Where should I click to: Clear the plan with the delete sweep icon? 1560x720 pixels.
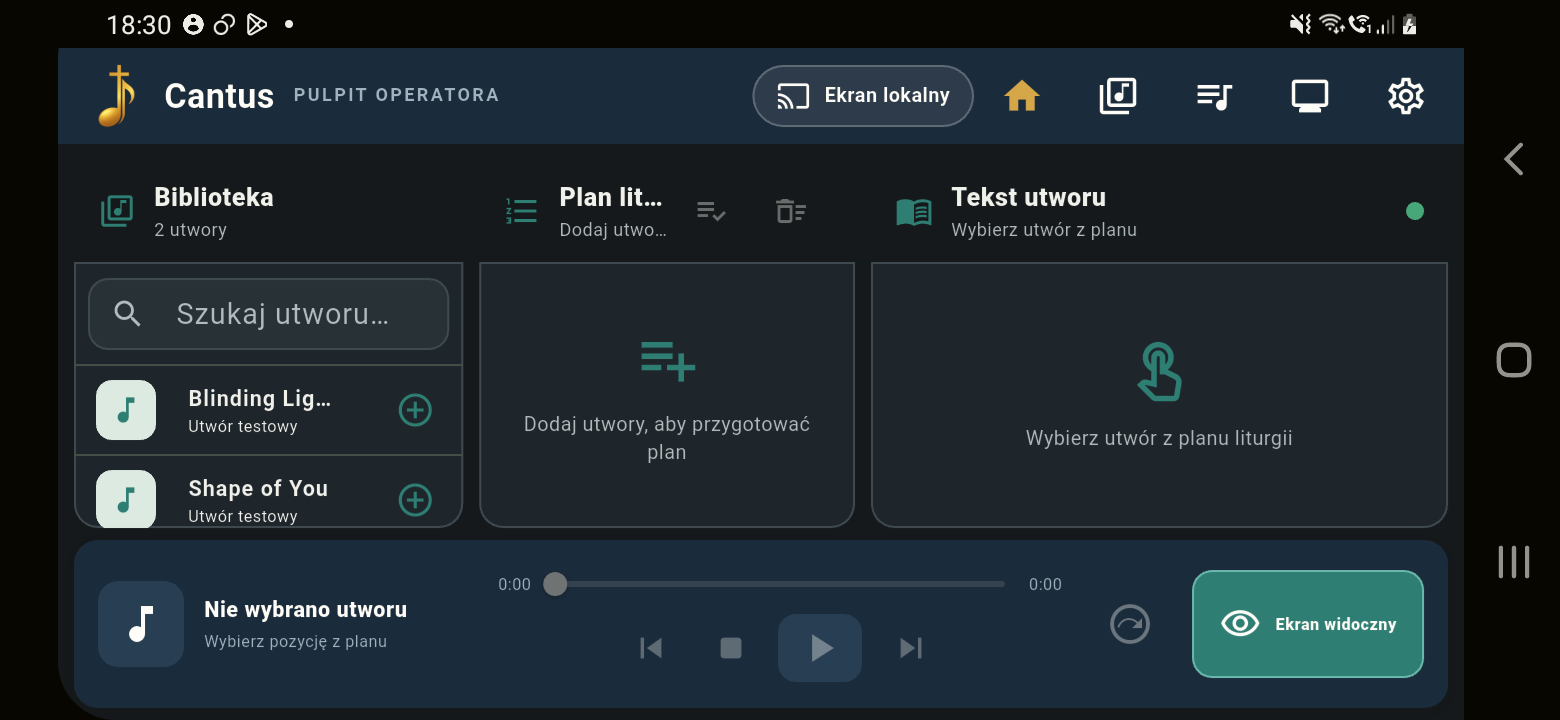click(x=791, y=211)
